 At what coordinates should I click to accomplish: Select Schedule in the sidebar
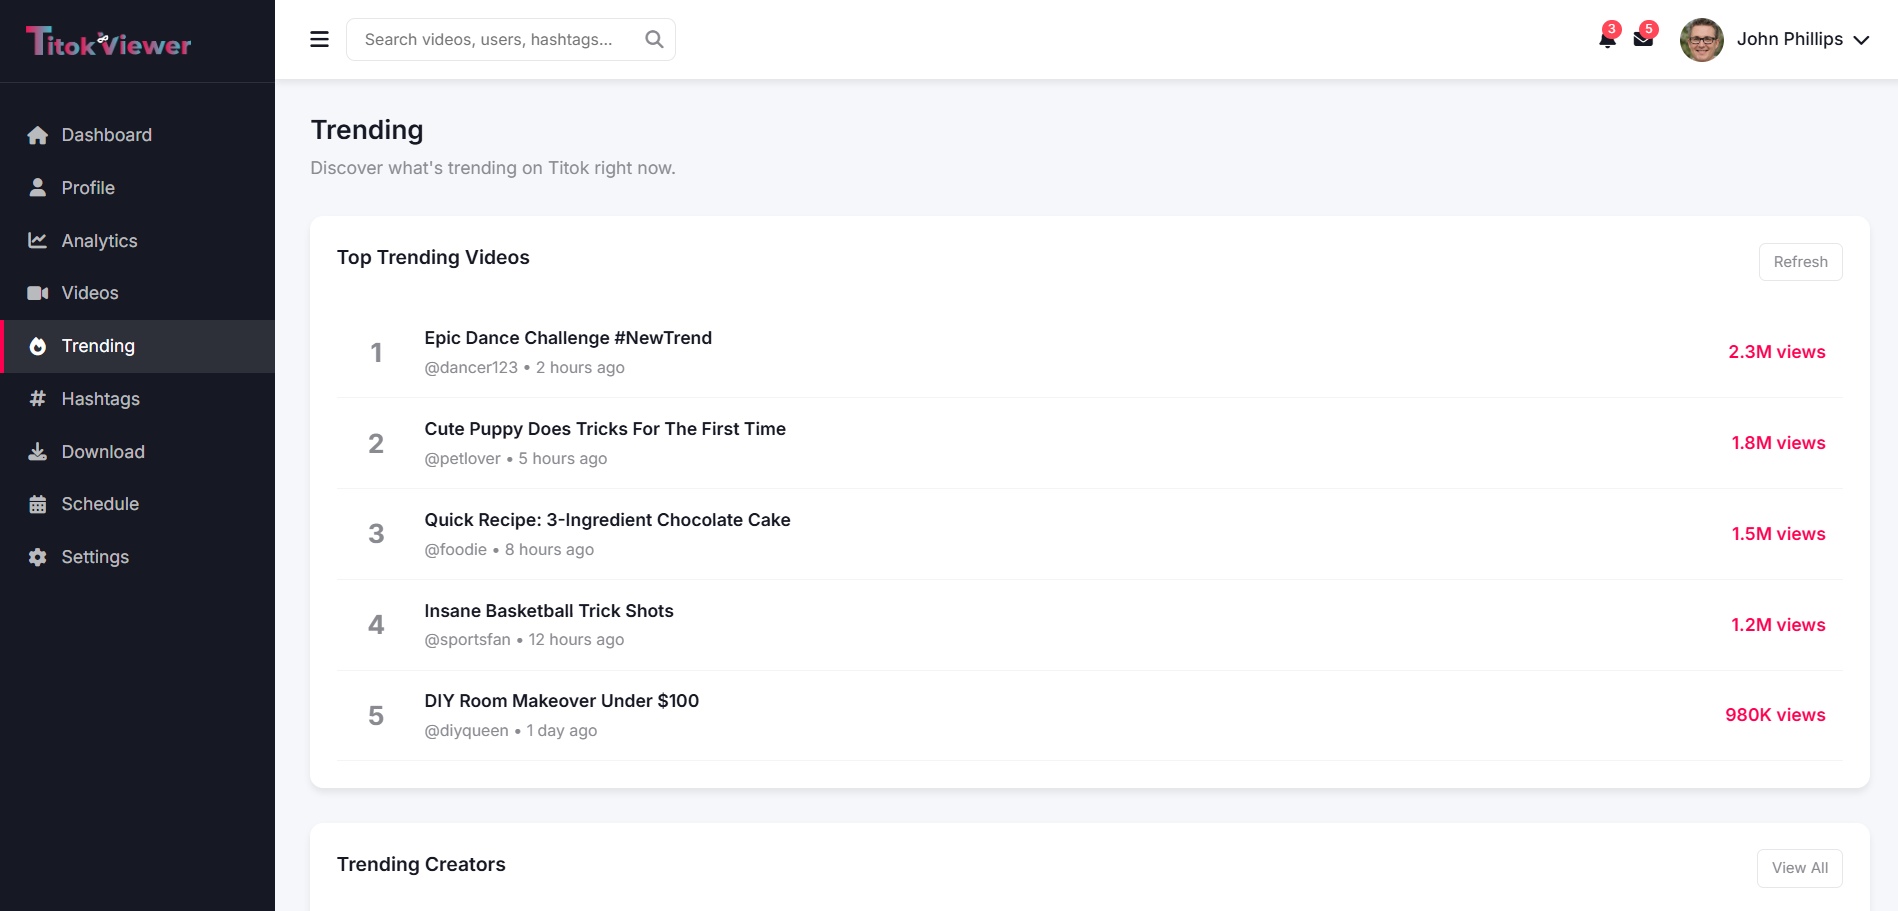(100, 504)
